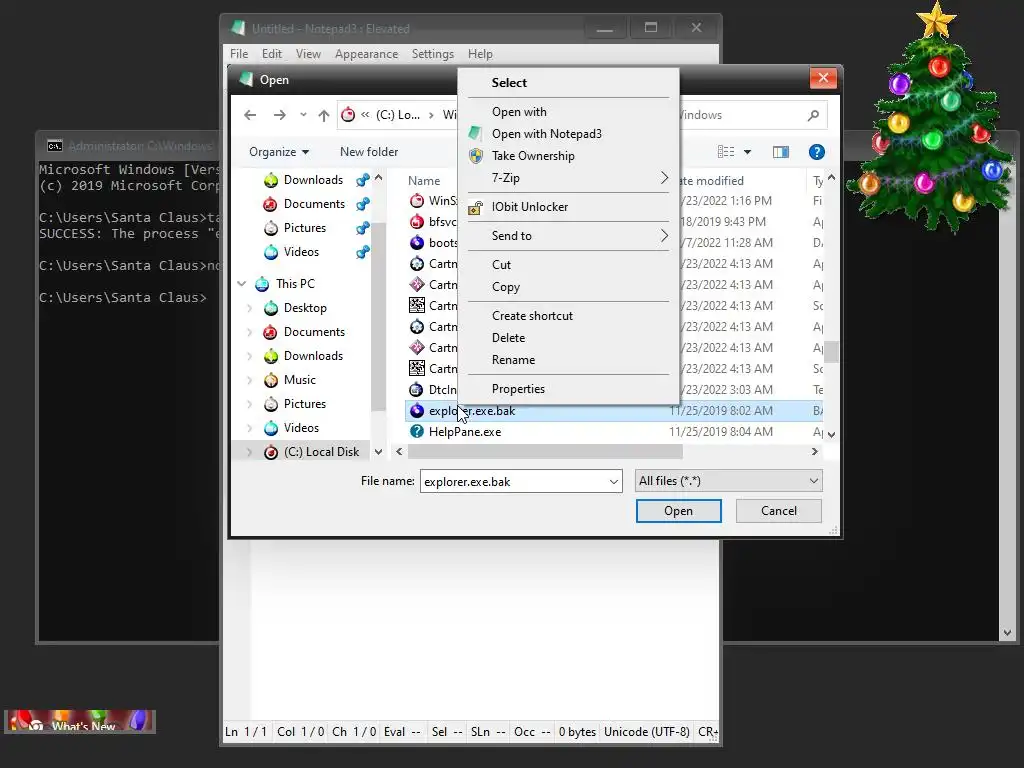This screenshot has width=1024, height=768.
Task: Toggle the preview pane icon
Action: [780, 152]
